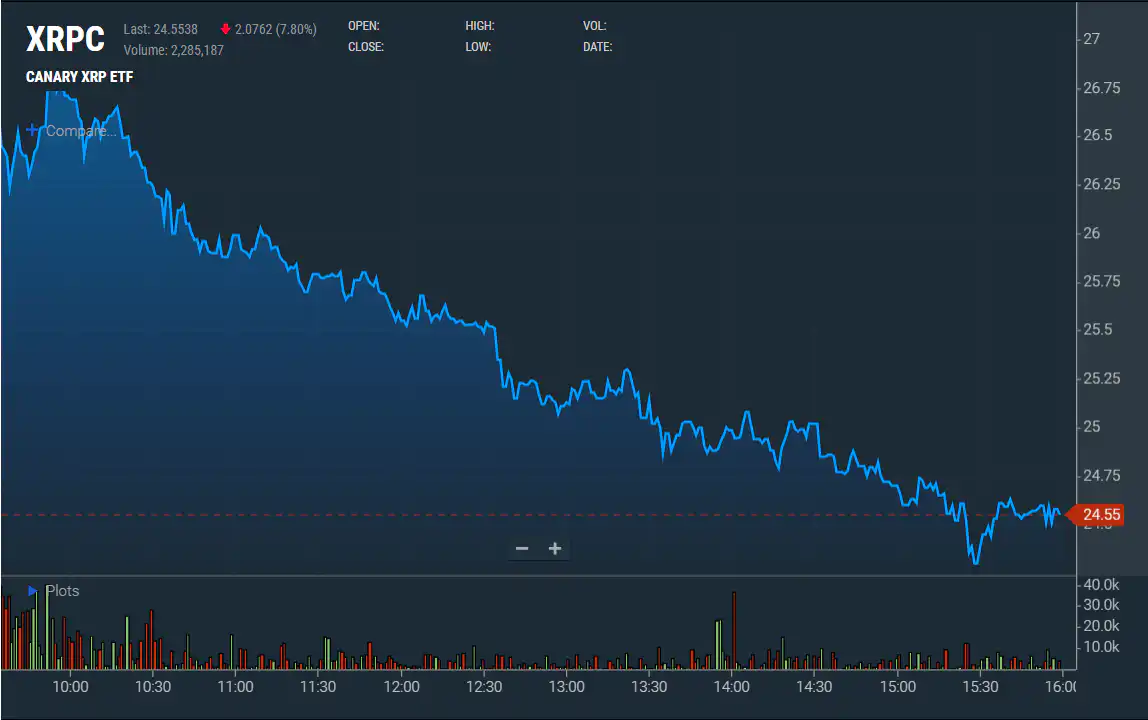Click the CANARY XRP ETF name
The height and width of the screenshot is (720, 1148).
pos(79,77)
